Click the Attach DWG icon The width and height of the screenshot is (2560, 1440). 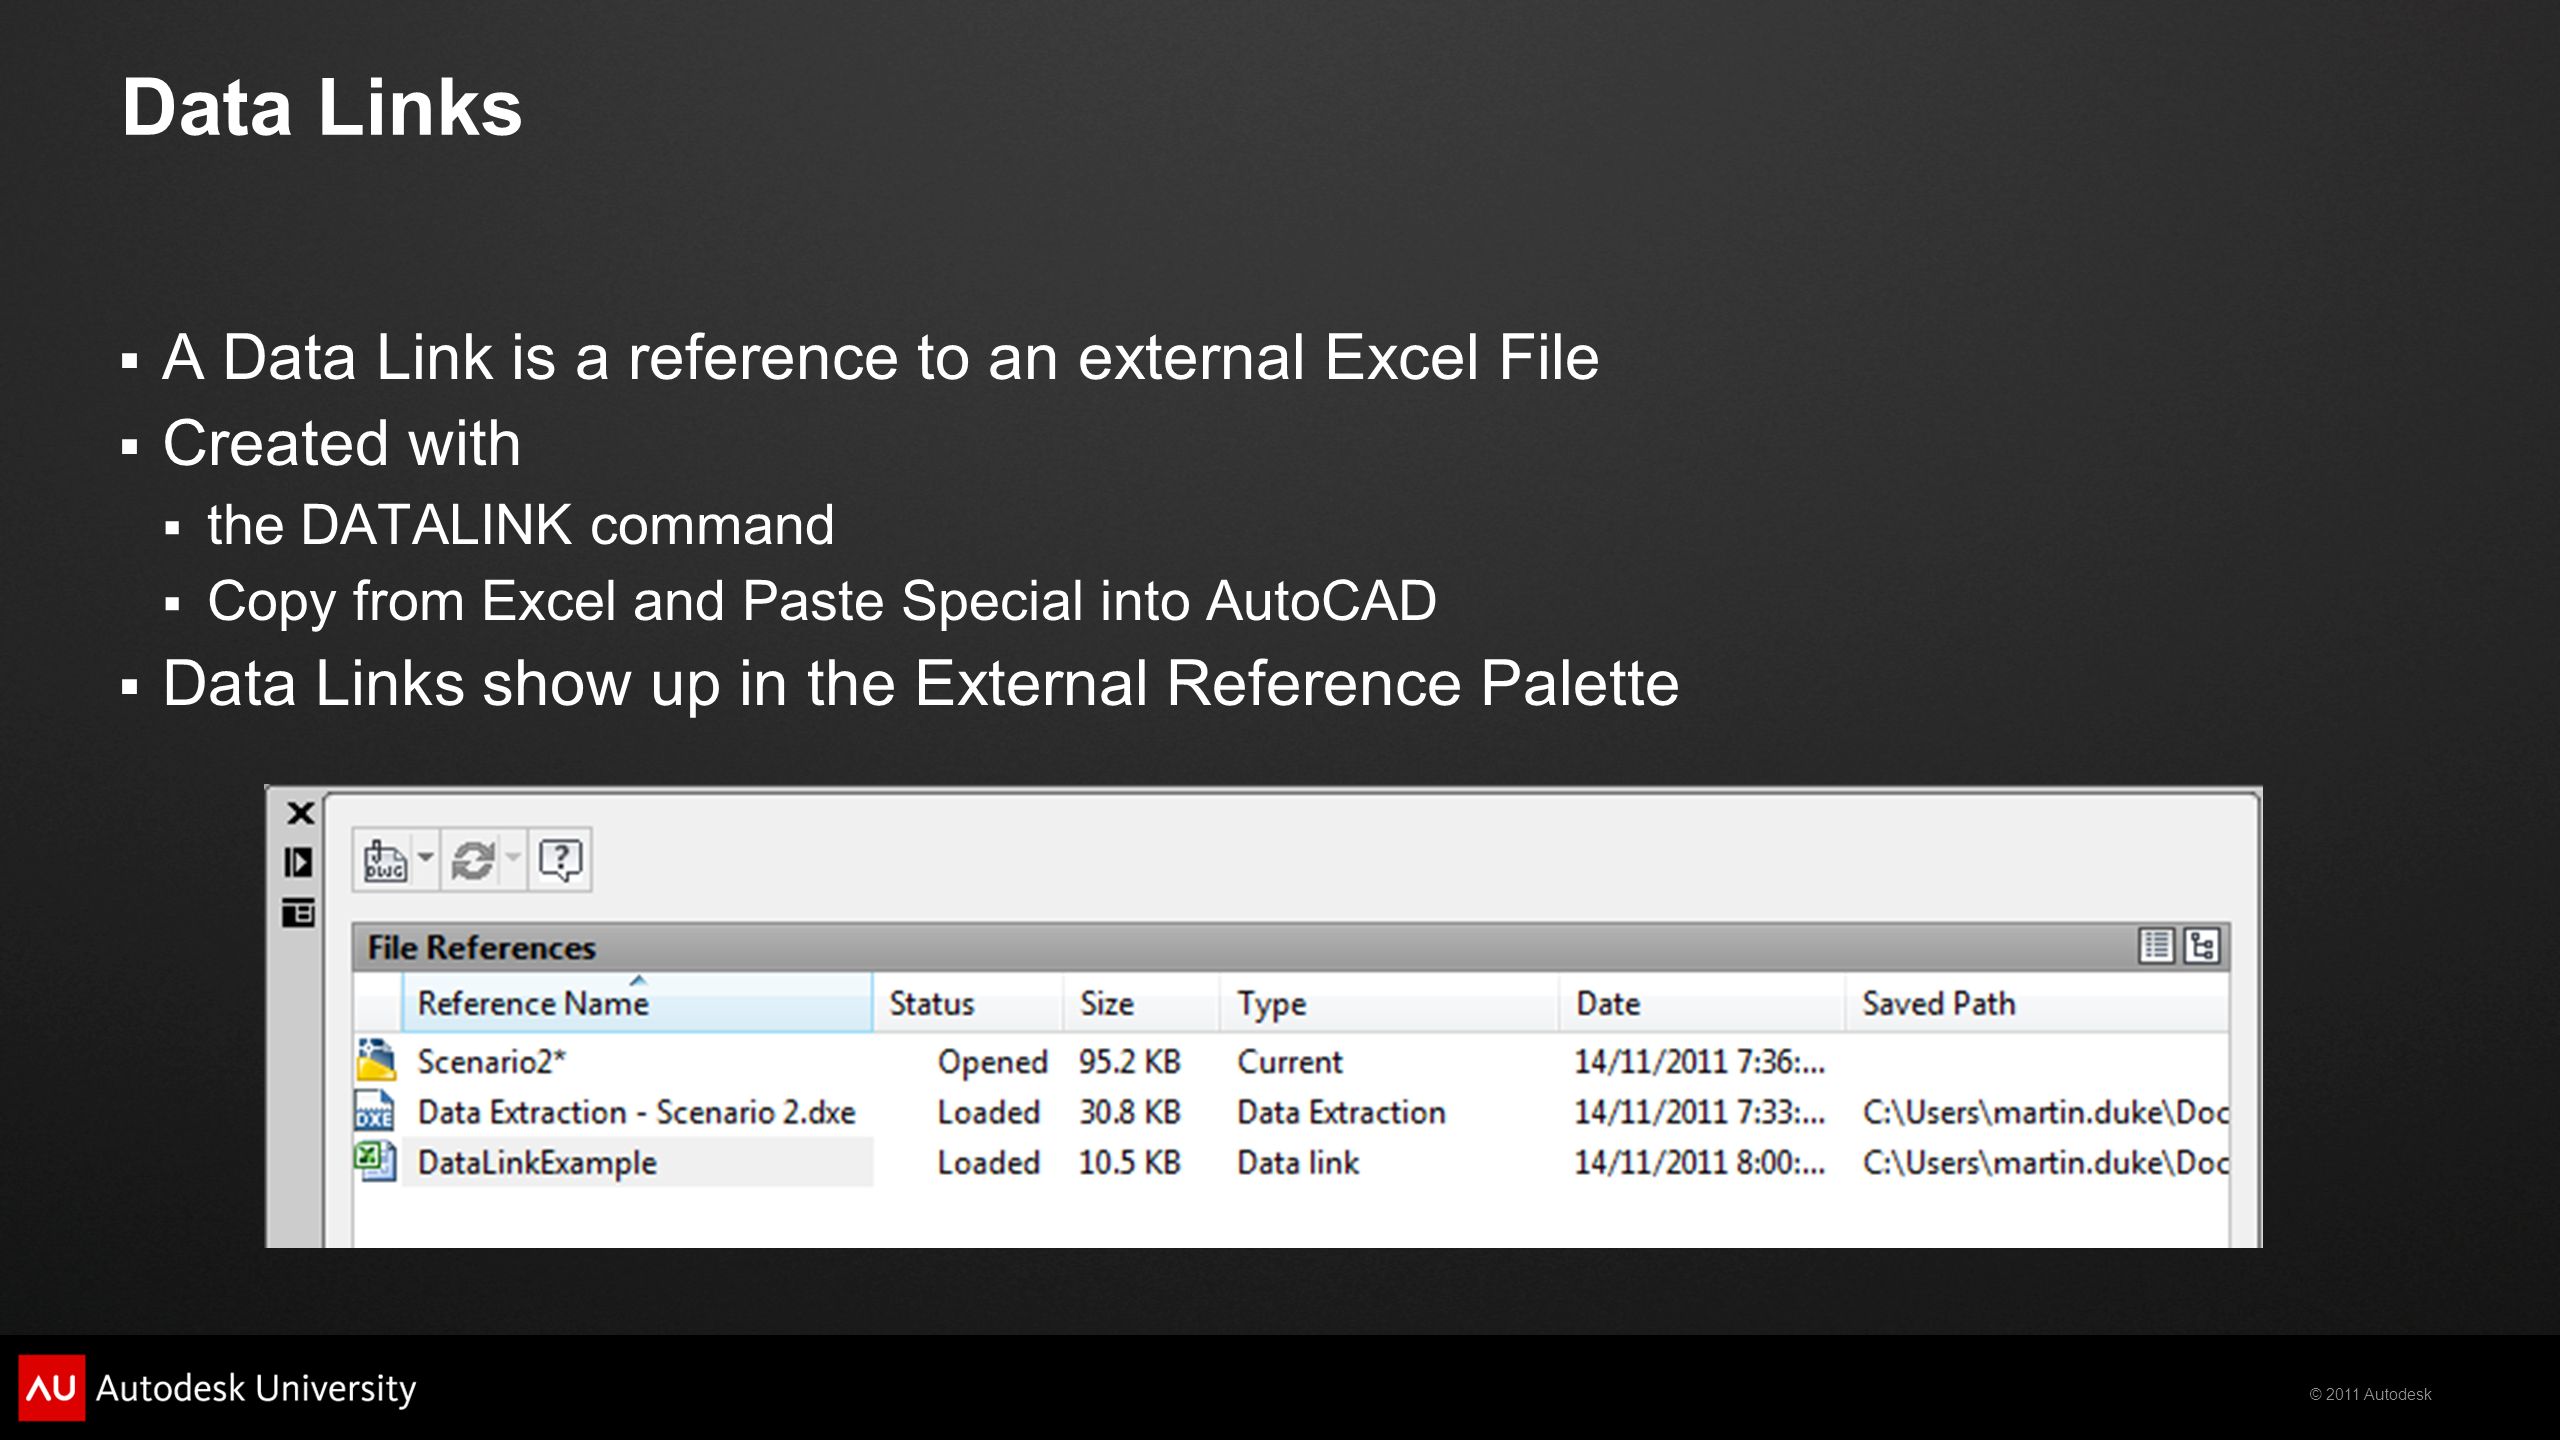pos(385,860)
